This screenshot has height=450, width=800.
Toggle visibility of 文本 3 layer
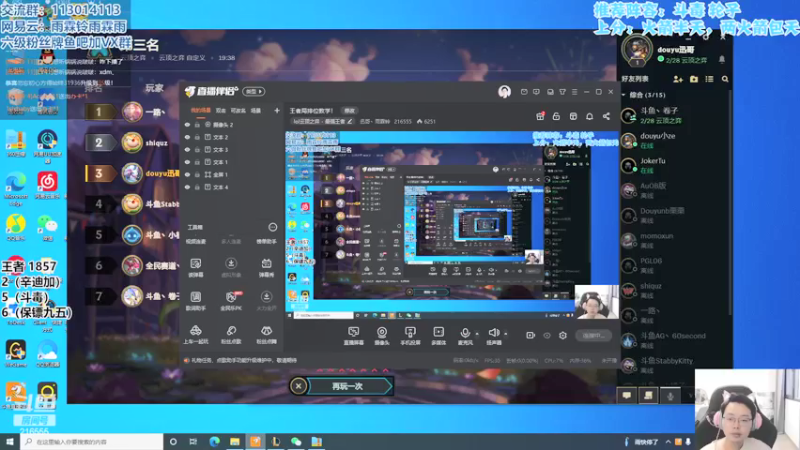click(187, 149)
